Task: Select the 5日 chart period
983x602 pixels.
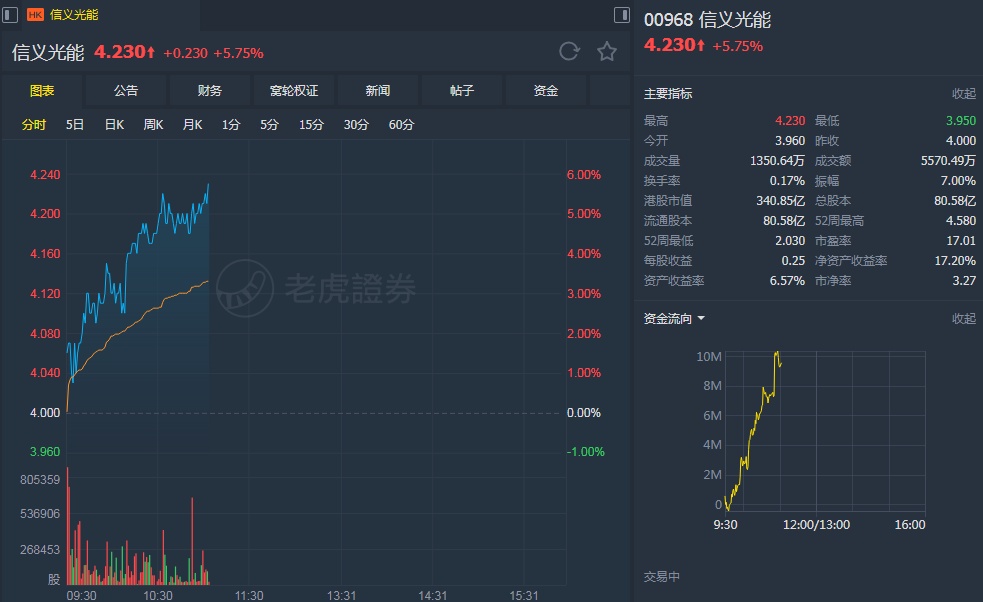Action: pyautogui.click(x=75, y=125)
